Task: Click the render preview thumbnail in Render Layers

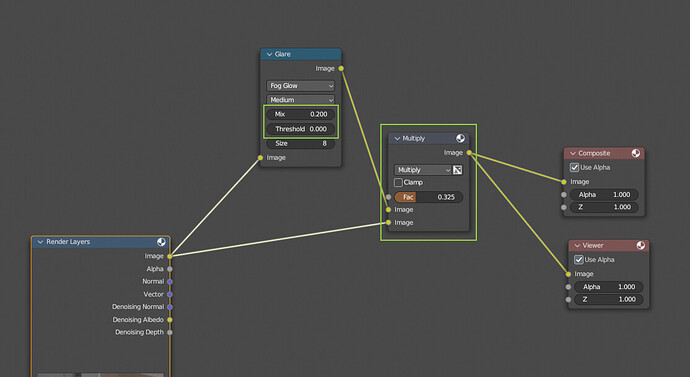Action: pos(100,375)
